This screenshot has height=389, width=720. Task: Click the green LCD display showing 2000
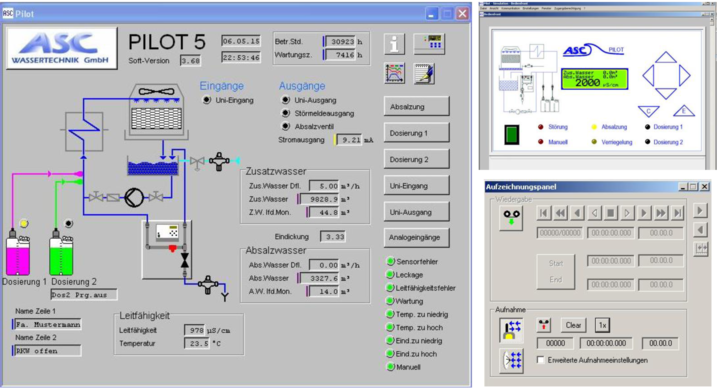coord(594,79)
